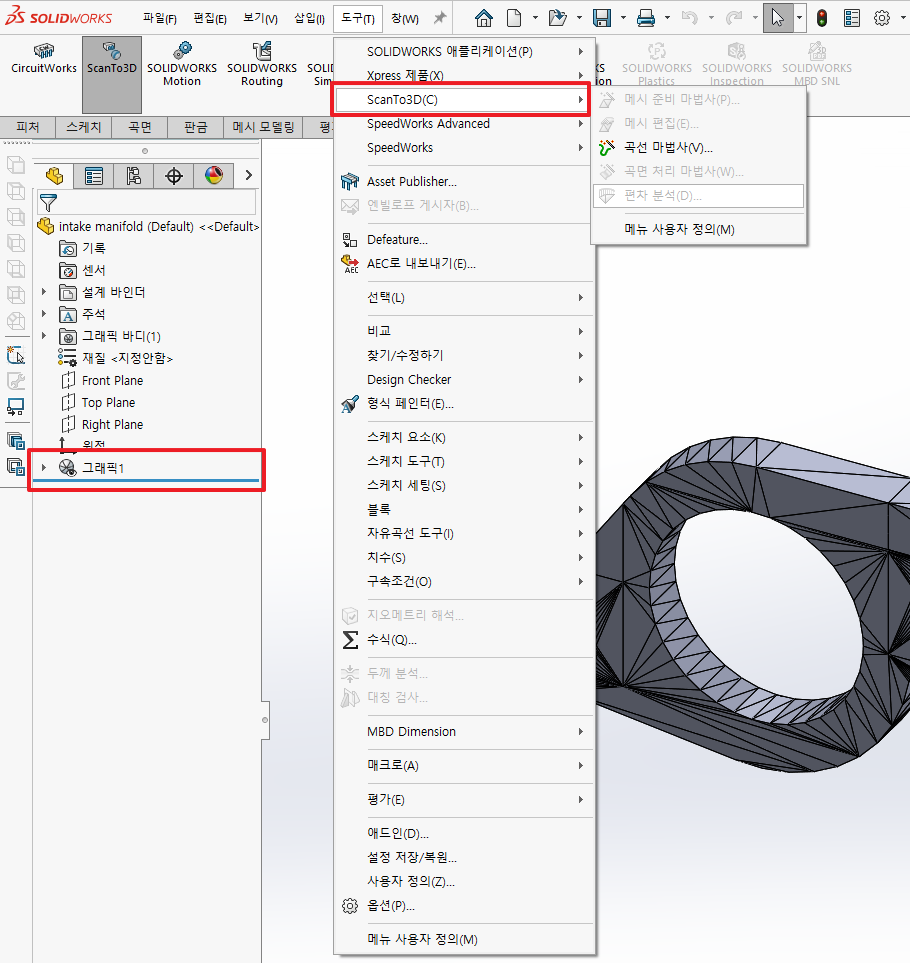The image size is (910, 963).
Task: Toggle the SOLIDWORKS Inspection add-in
Action: (737, 64)
